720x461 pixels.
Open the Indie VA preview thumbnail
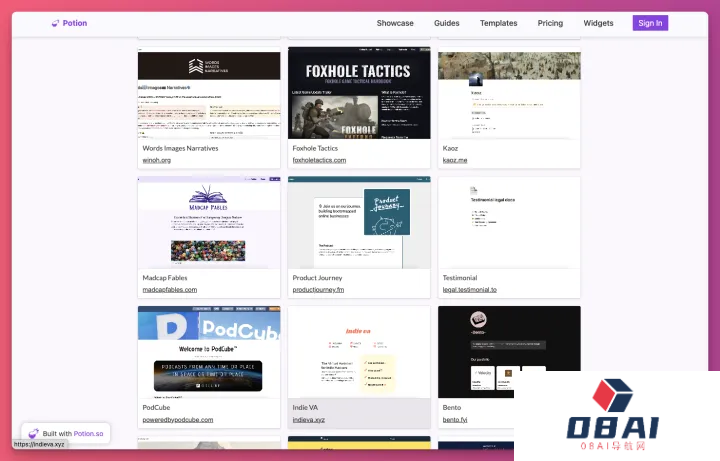[359, 352]
